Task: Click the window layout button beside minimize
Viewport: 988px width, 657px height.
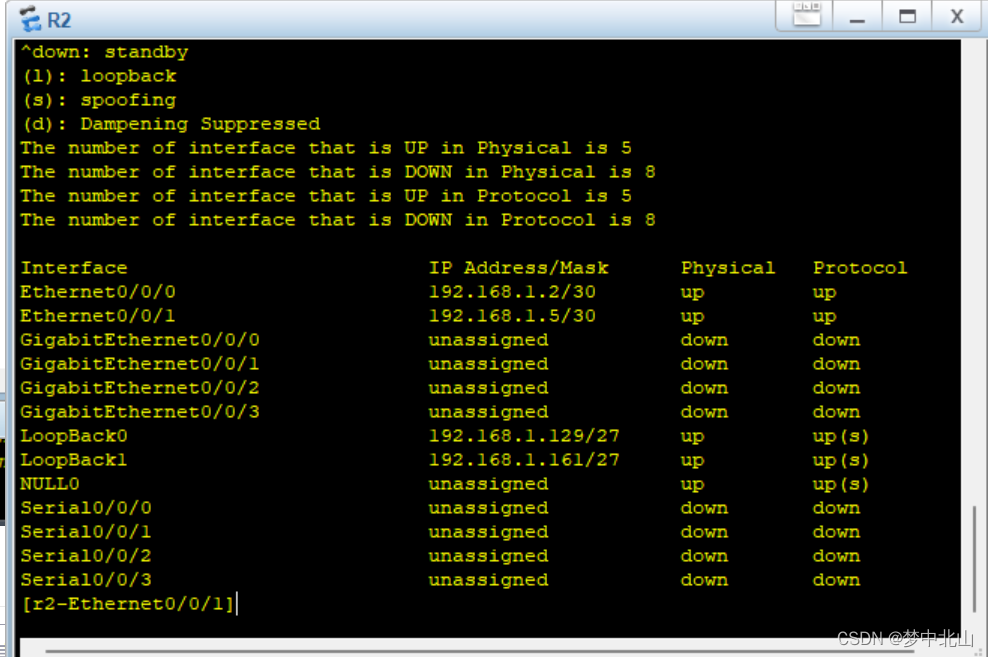Action: [807, 15]
